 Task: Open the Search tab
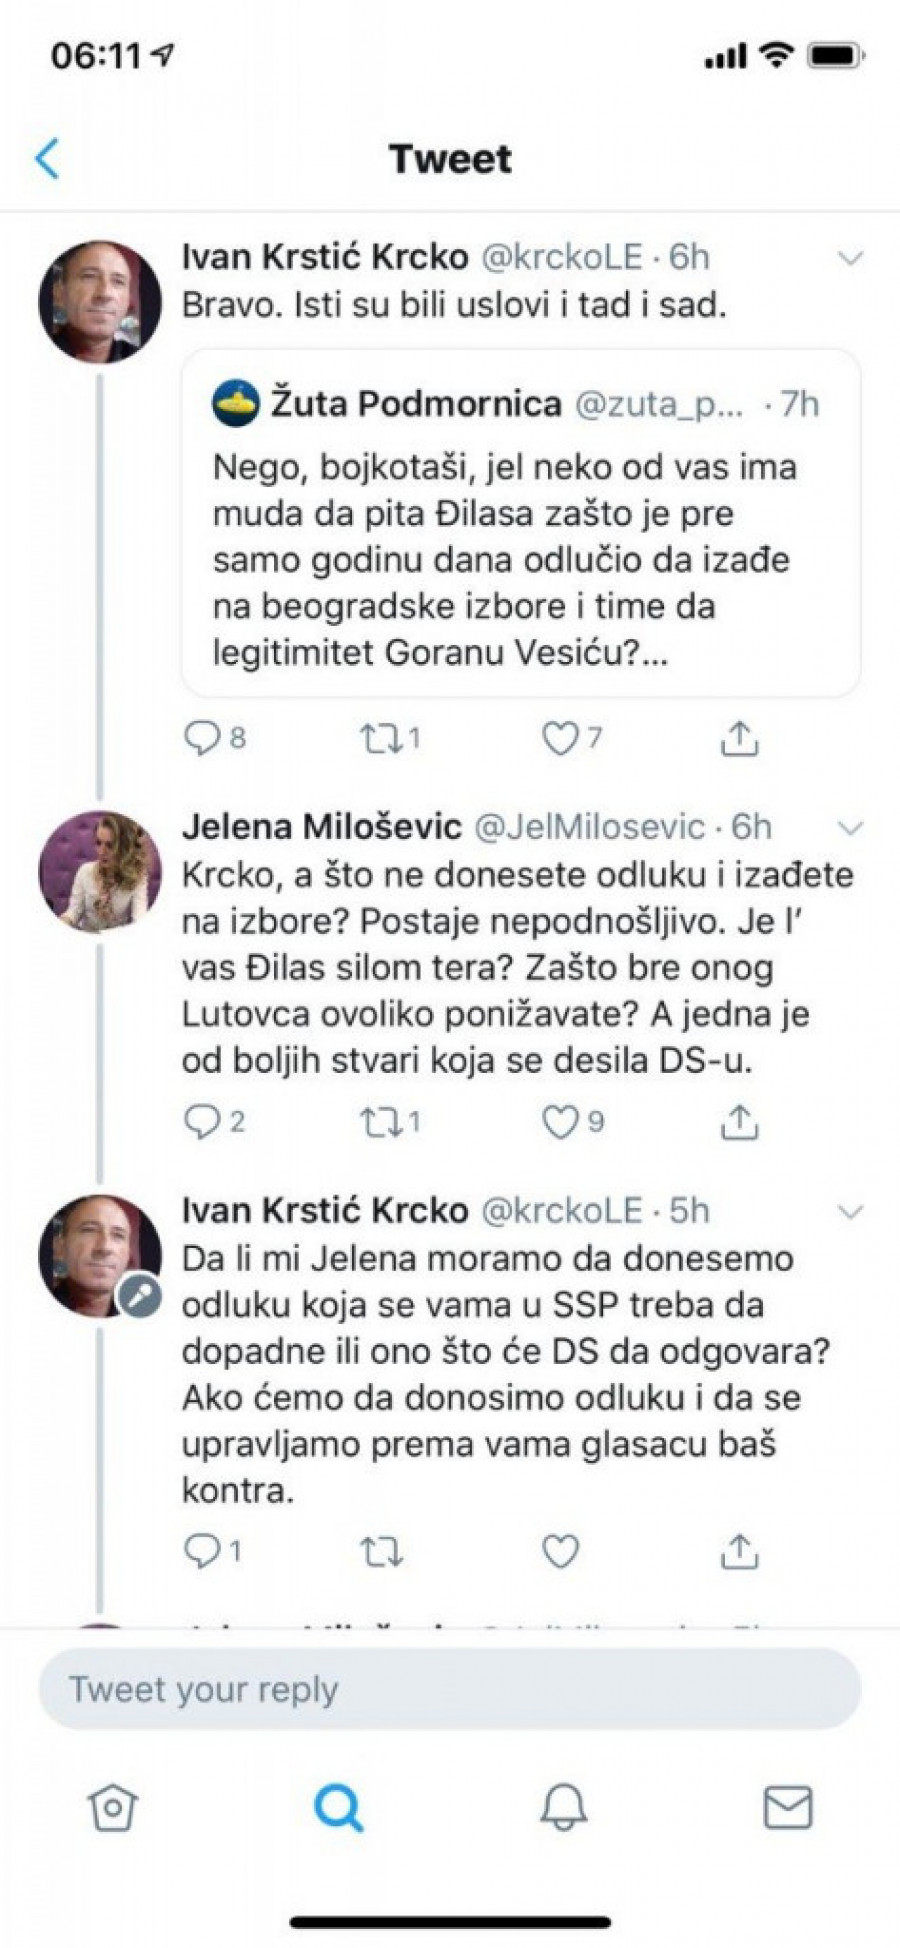(x=338, y=1807)
